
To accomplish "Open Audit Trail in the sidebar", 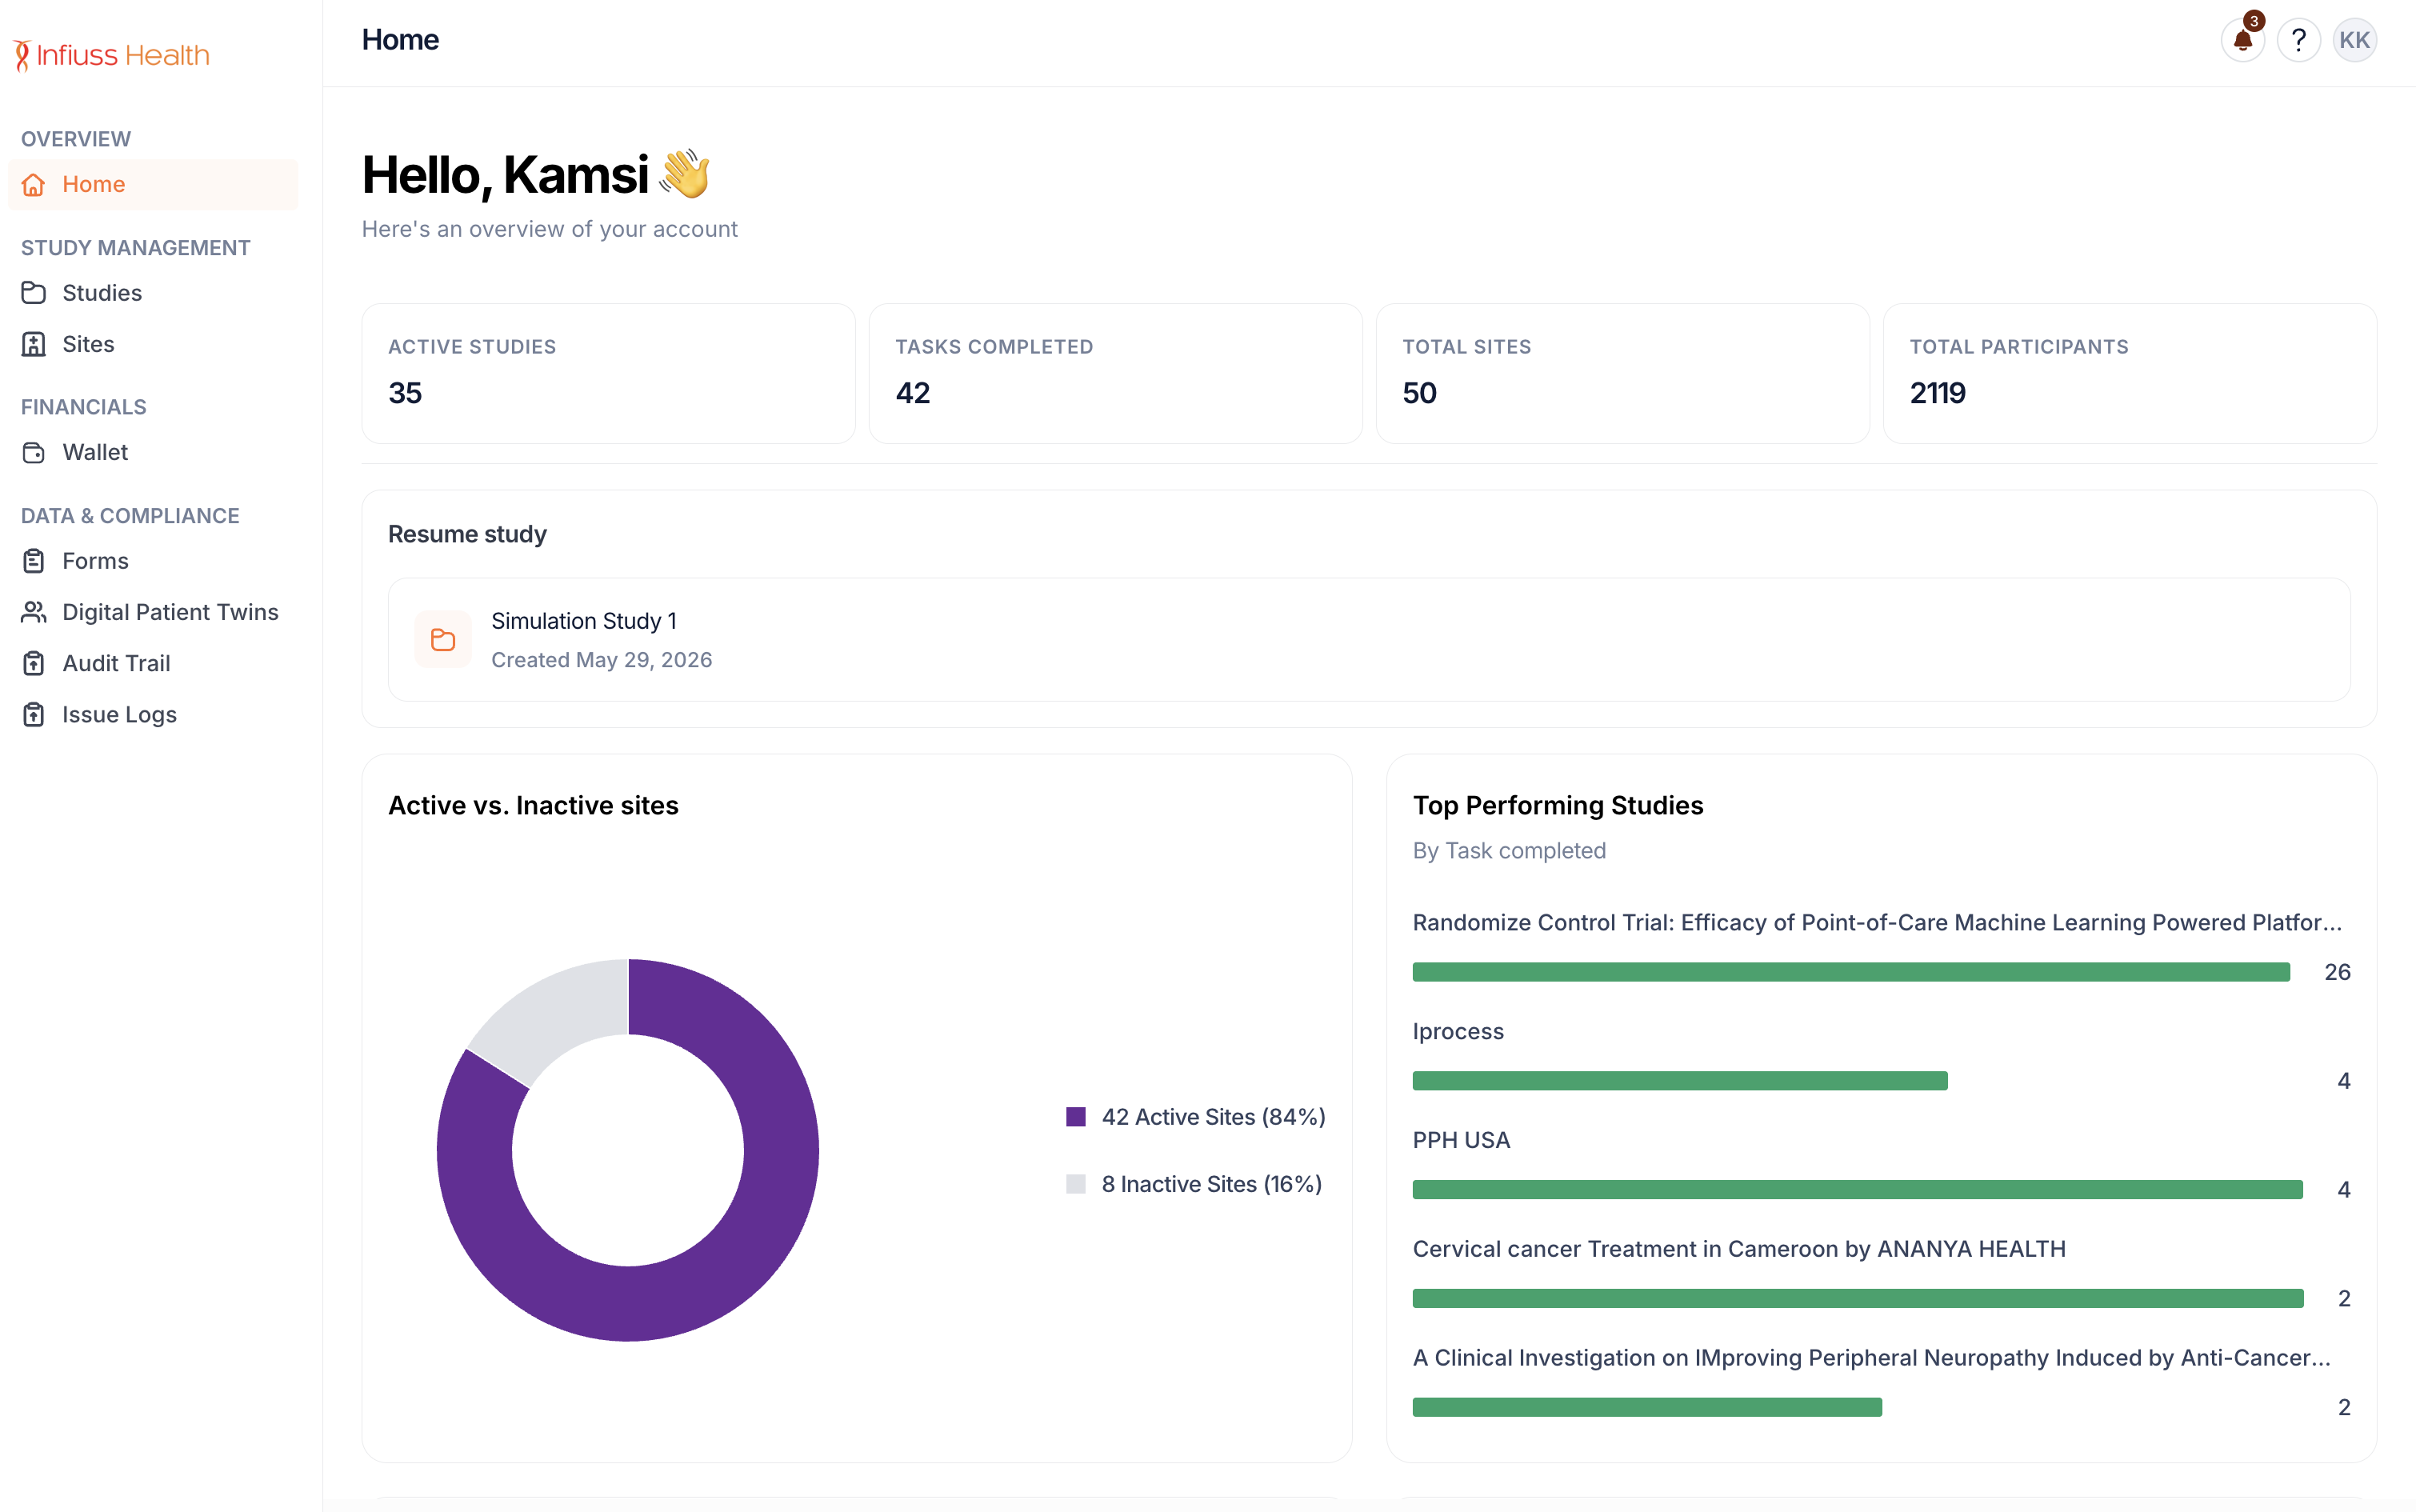I will pos(153,663).
